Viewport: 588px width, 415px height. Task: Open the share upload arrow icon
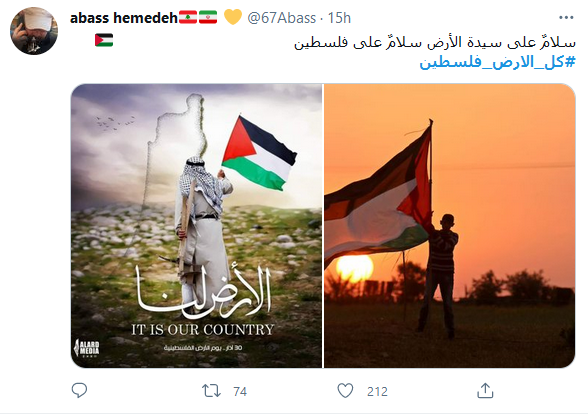(x=485, y=391)
